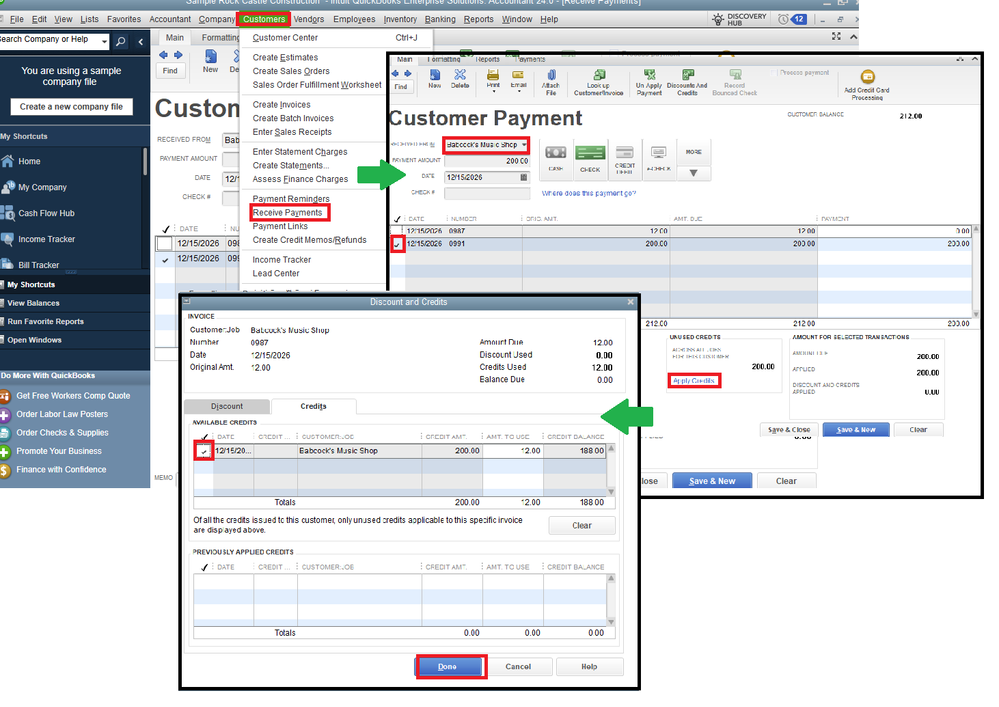This screenshot has width=999, height=707.
Task: Click Record Bounced Check icon
Action: [735, 83]
